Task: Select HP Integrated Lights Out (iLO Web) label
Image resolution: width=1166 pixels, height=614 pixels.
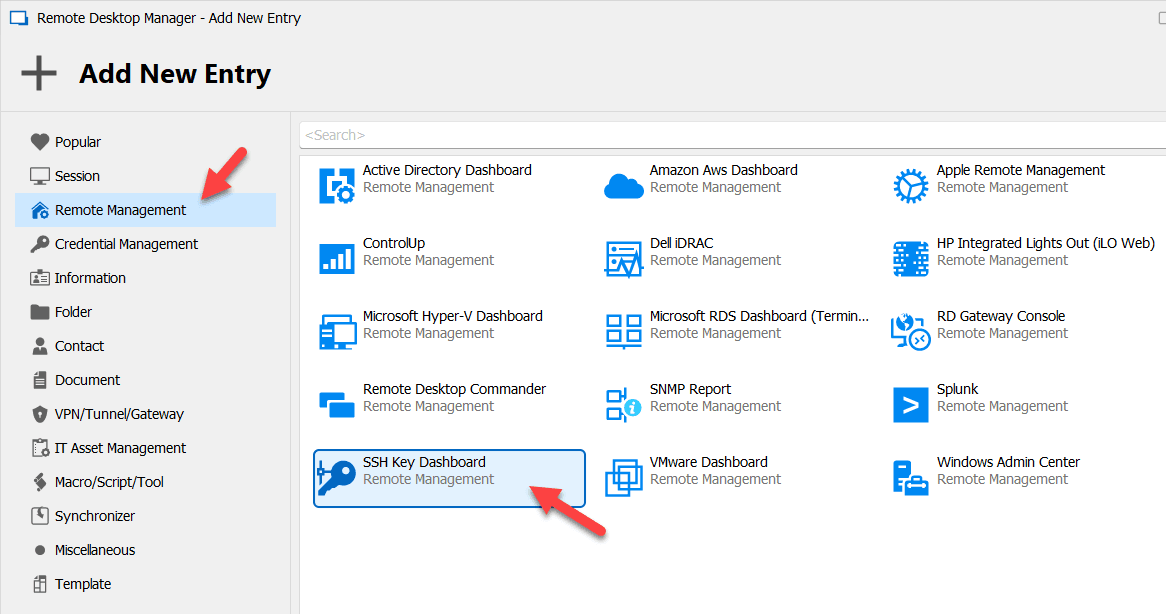Action: [x=1046, y=243]
